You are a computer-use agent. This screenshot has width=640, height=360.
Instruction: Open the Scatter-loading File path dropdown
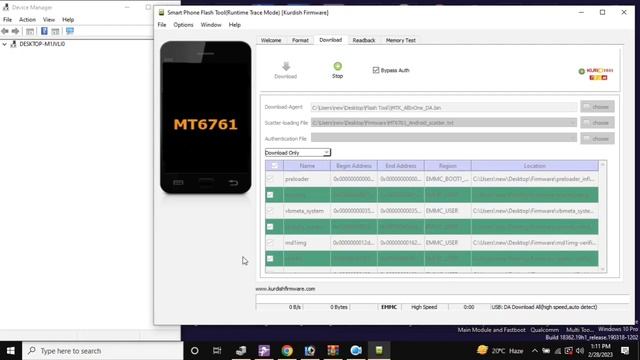tap(573, 122)
